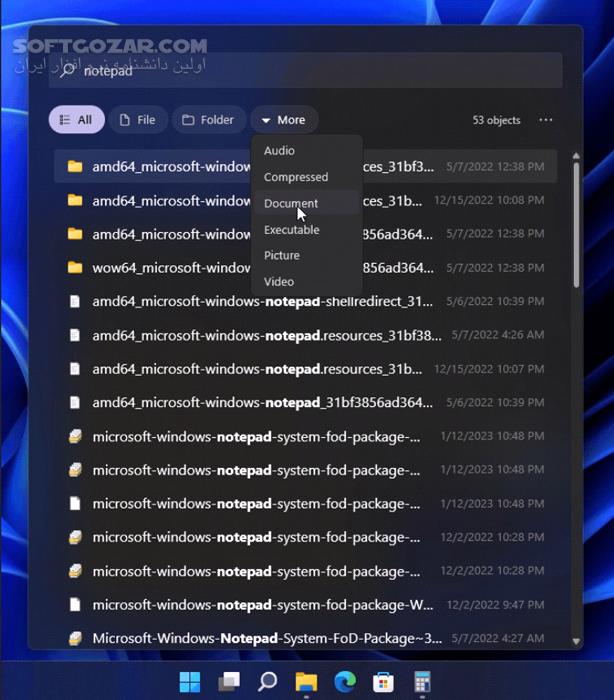Screen dimensions: 614x700
Task: Click the folder icon of the first amd64 result
Action: click(75, 167)
